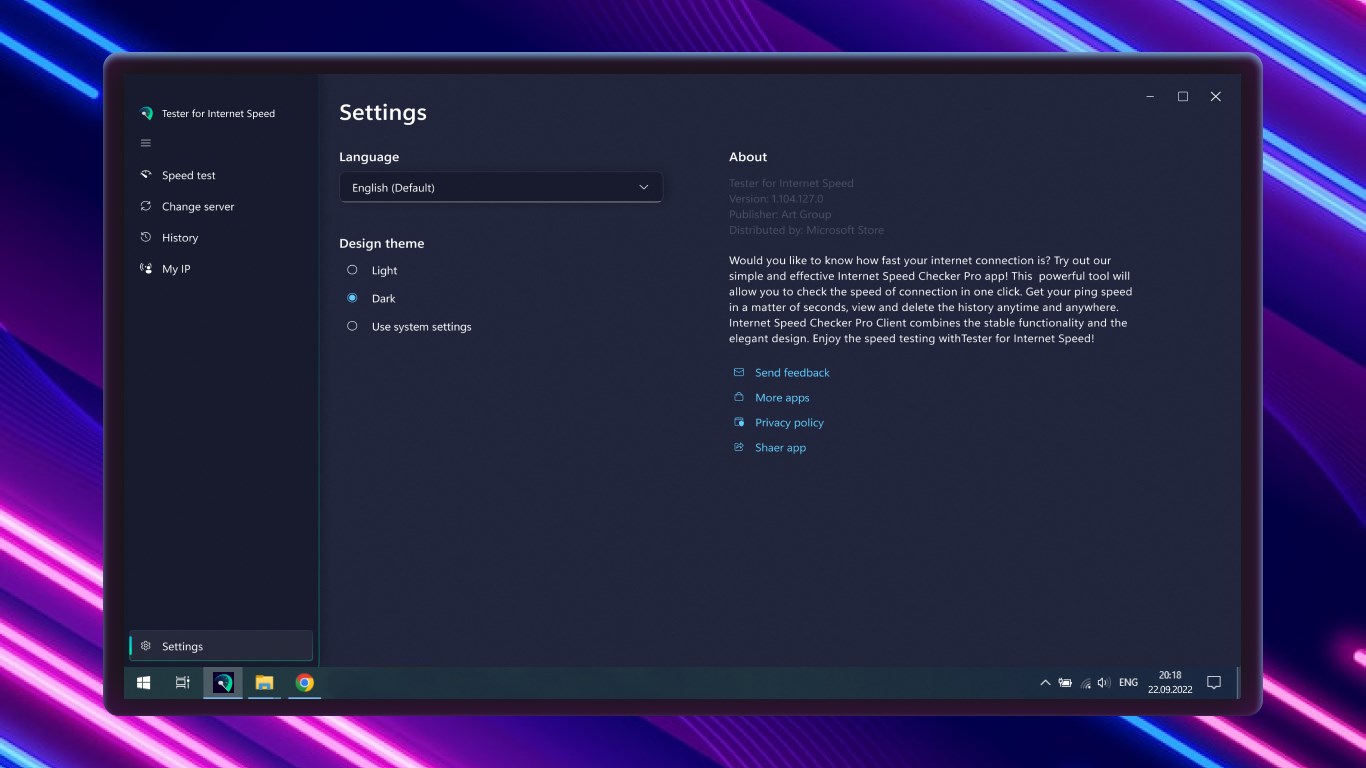Viewport: 1366px width, 768px height.
Task: Minimize the app window
Action: coord(1150,96)
